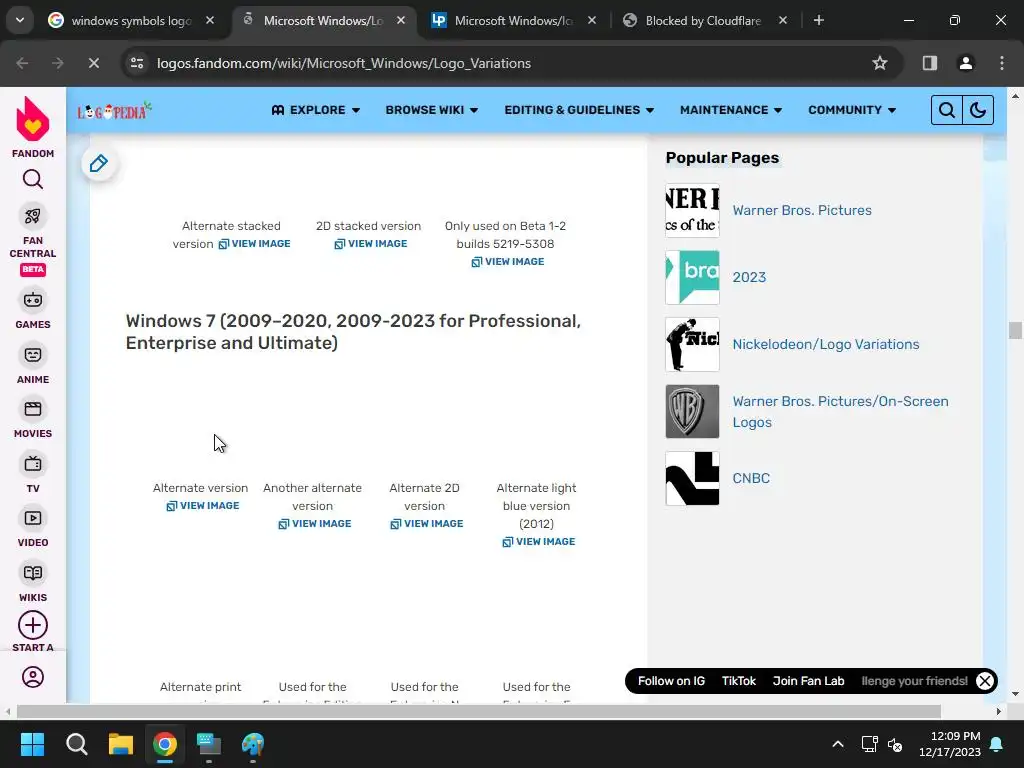1024x768 pixels.
Task: Go back to previous page
Action: tap(22, 63)
